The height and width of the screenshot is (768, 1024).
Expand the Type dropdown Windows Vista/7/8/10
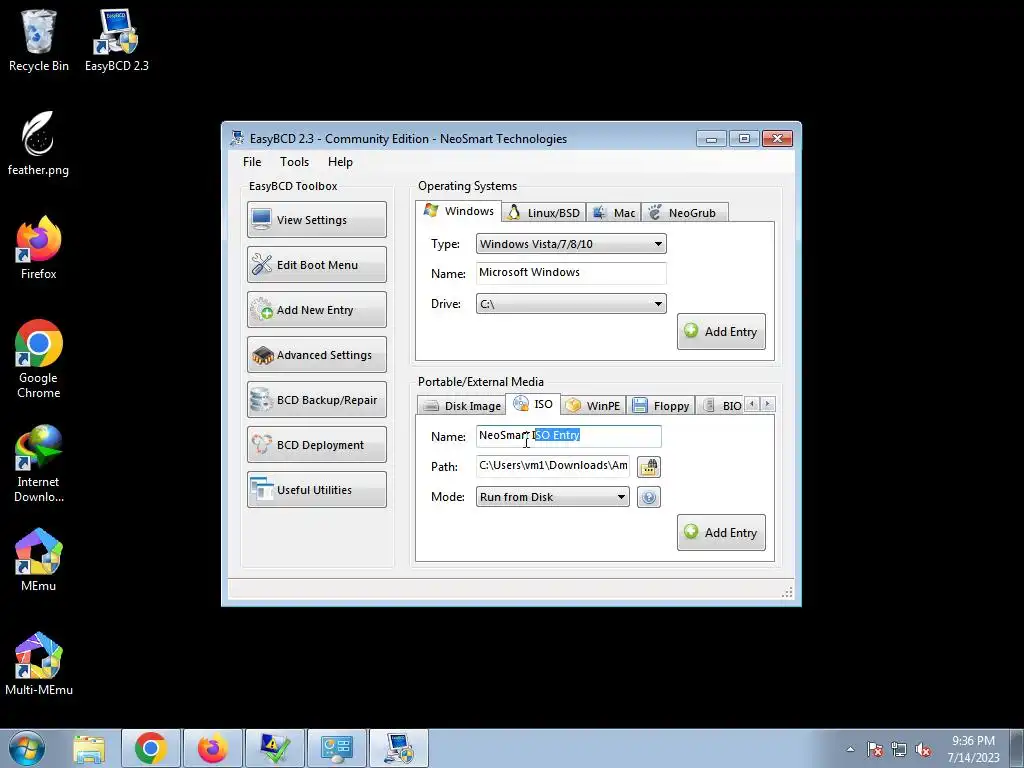(x=571, y=244)
